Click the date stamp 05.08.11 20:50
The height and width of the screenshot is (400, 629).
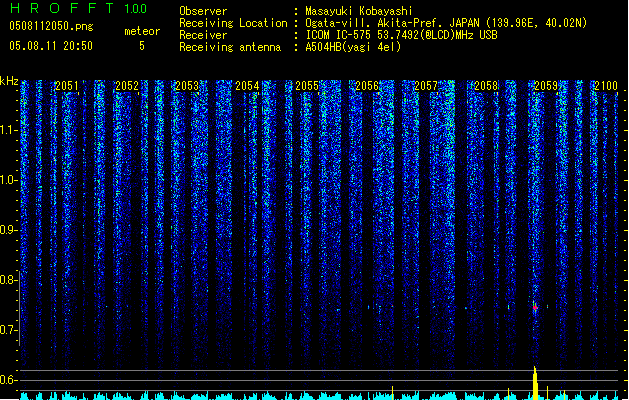[x=51, y=46]
